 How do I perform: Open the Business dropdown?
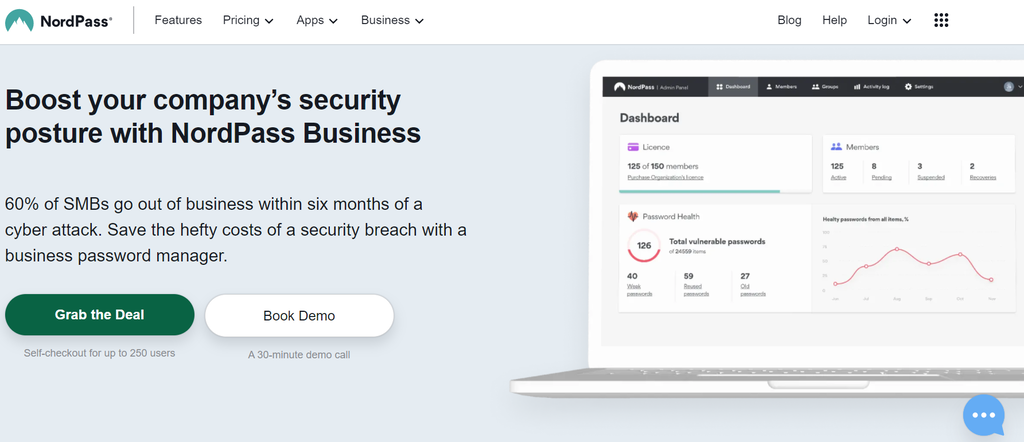[x=392, y=20]
